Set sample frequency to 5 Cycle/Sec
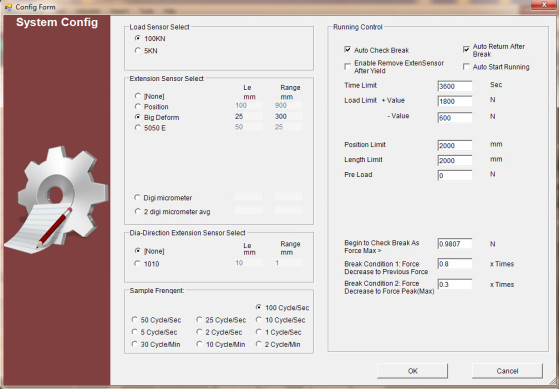Viewport: 560px width, 389px height. 134,332
